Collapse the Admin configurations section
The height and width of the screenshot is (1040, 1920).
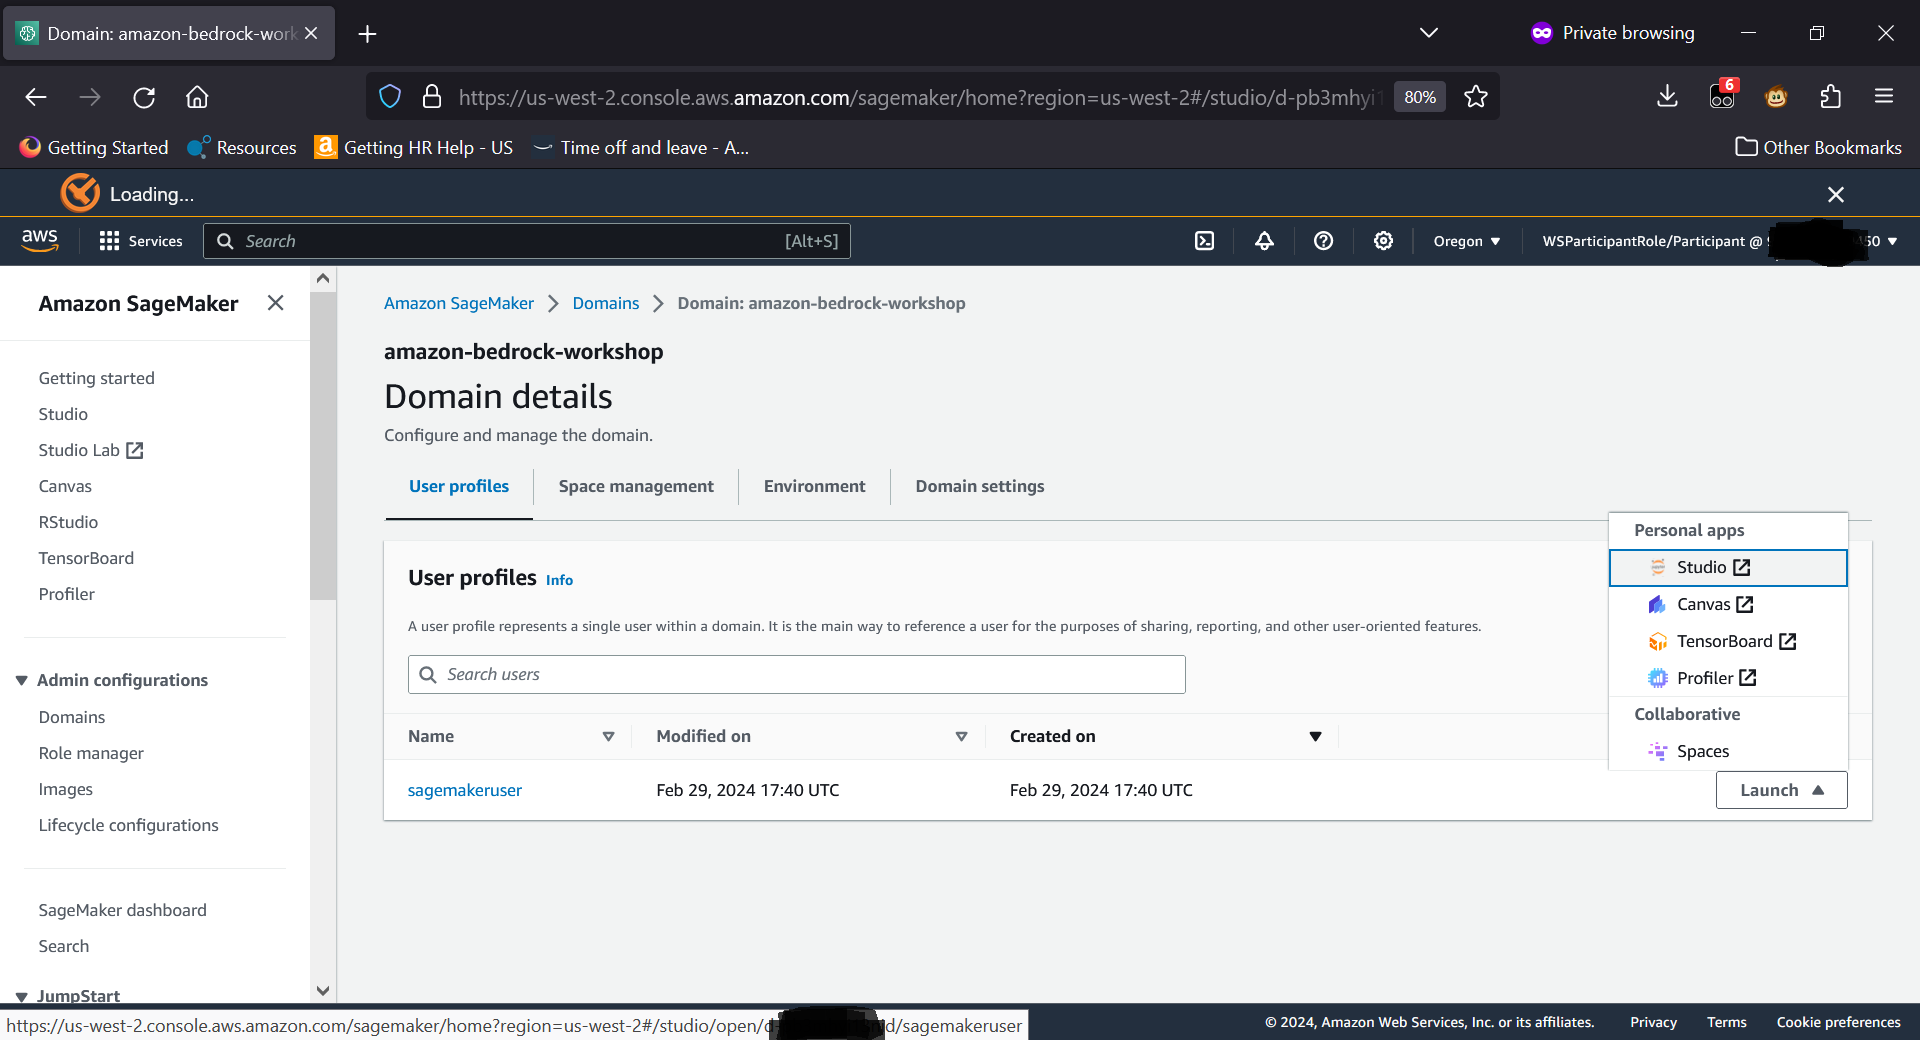pos(21,680)
